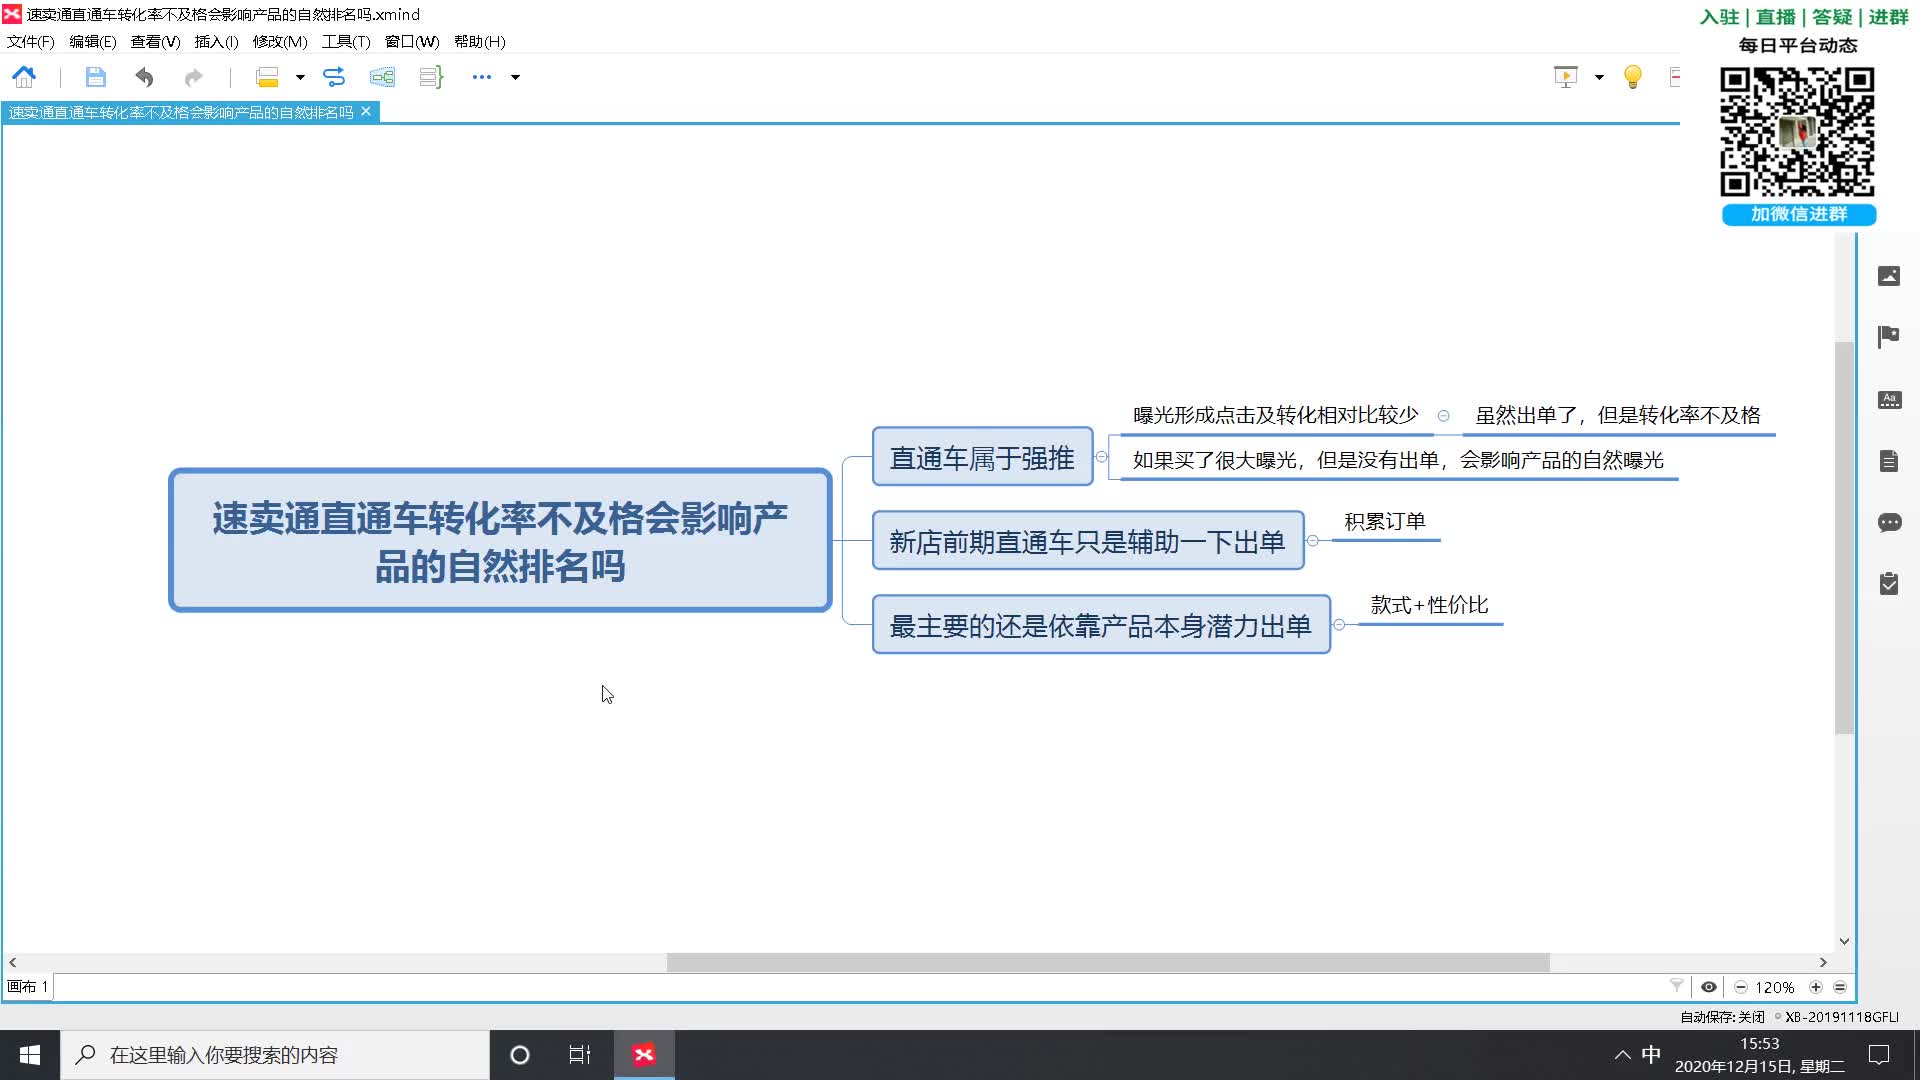Open Task View on taskbar
The height and width of the screenshot is (1080, 1920).
pos(580,1055)
